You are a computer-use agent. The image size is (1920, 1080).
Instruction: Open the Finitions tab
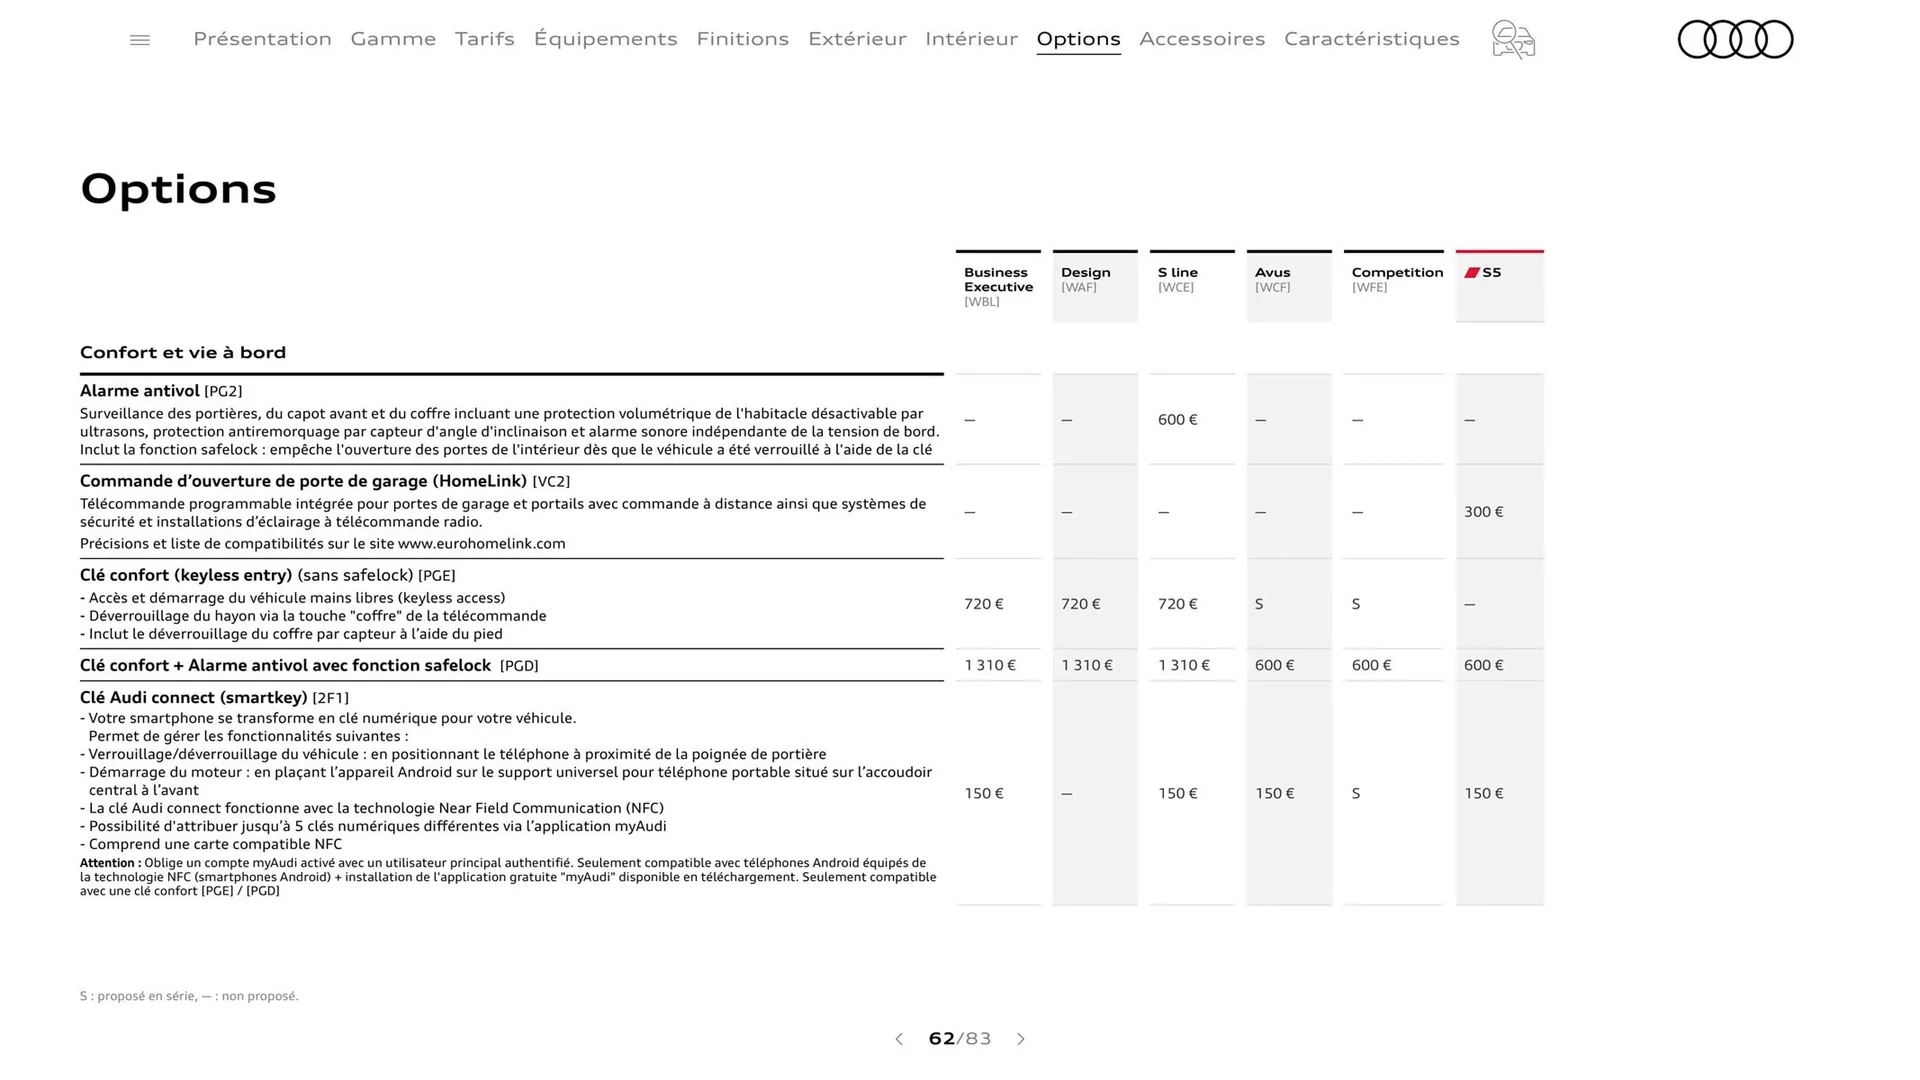[x=742, y=39]
